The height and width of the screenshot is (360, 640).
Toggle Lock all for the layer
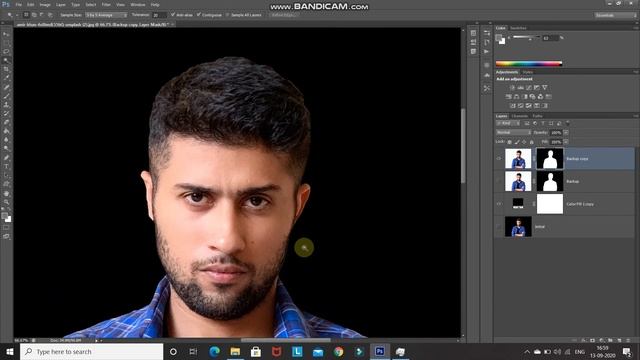coord(531,142)
